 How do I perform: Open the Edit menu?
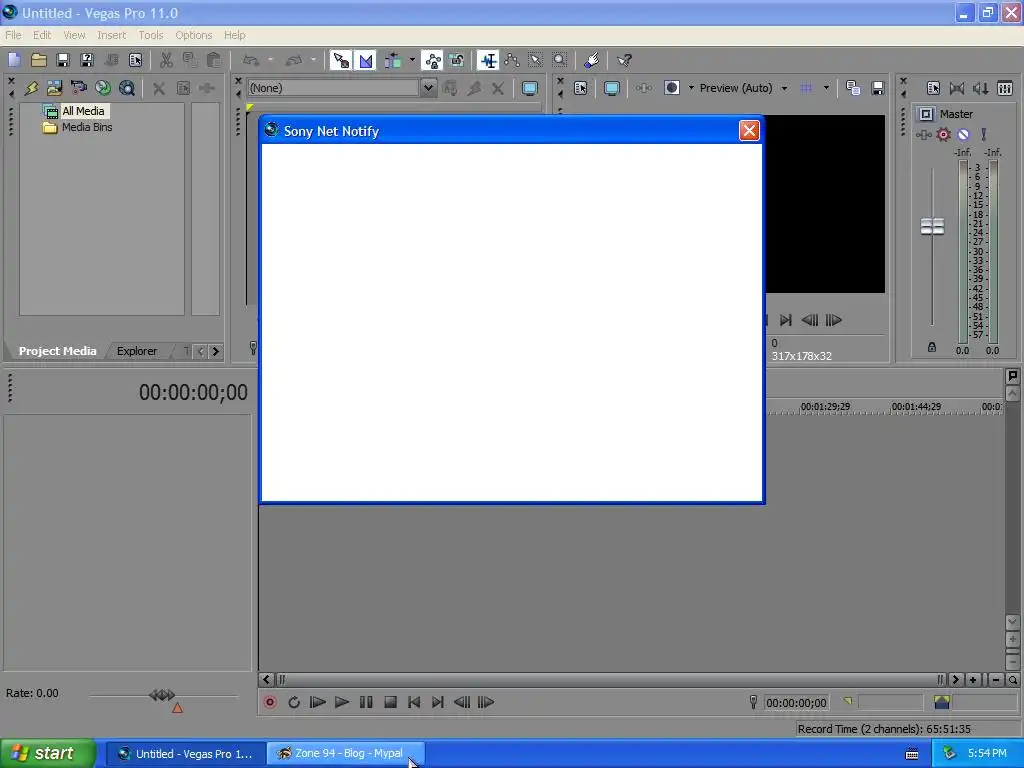point(42,35)
